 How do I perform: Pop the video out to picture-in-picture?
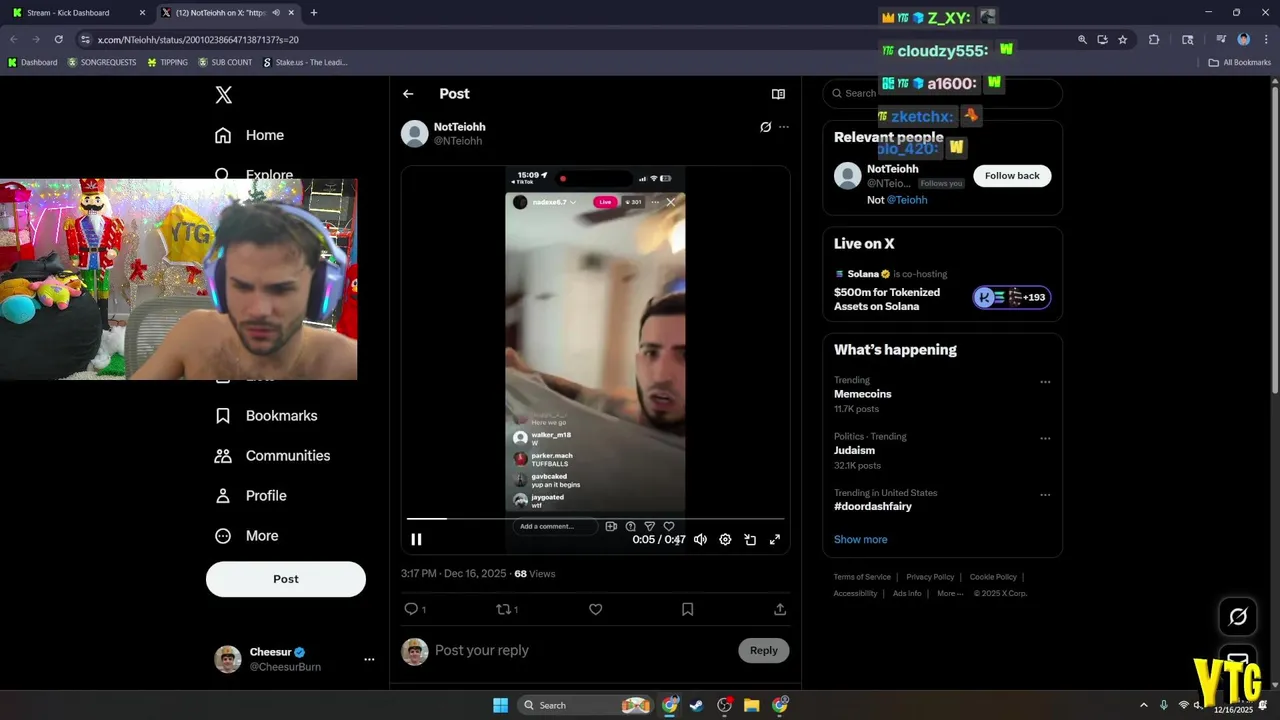tap(750, 540)
